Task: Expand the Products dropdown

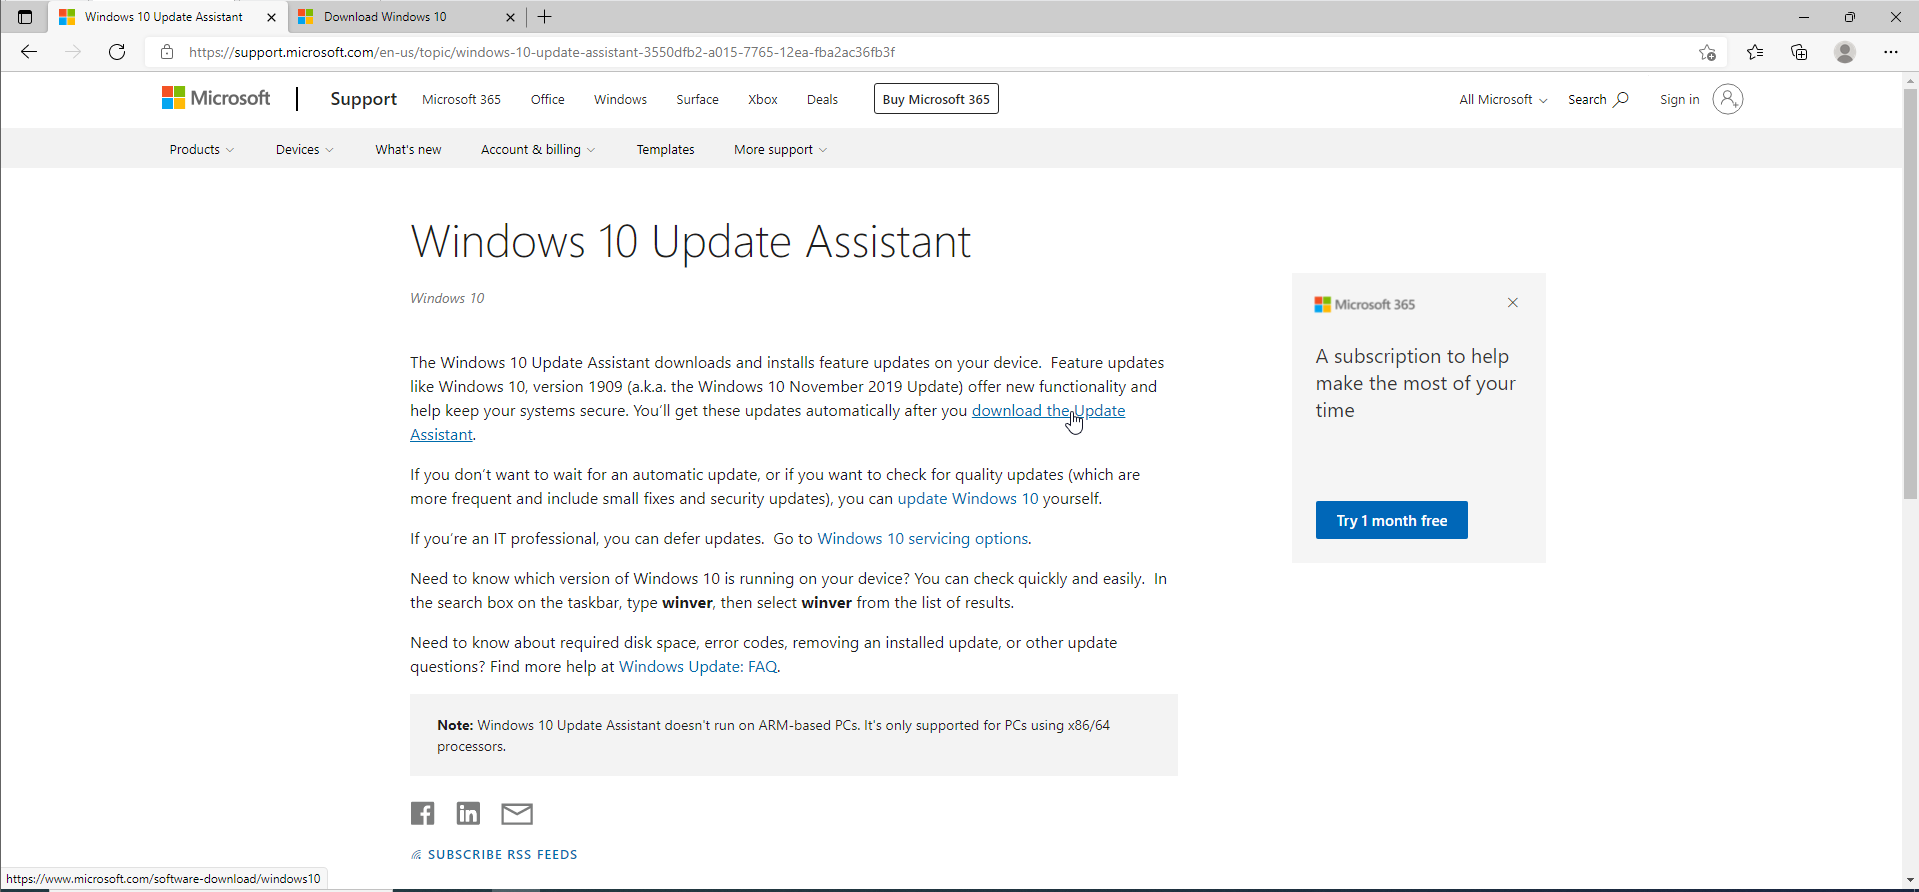Action: click(201, 149)
